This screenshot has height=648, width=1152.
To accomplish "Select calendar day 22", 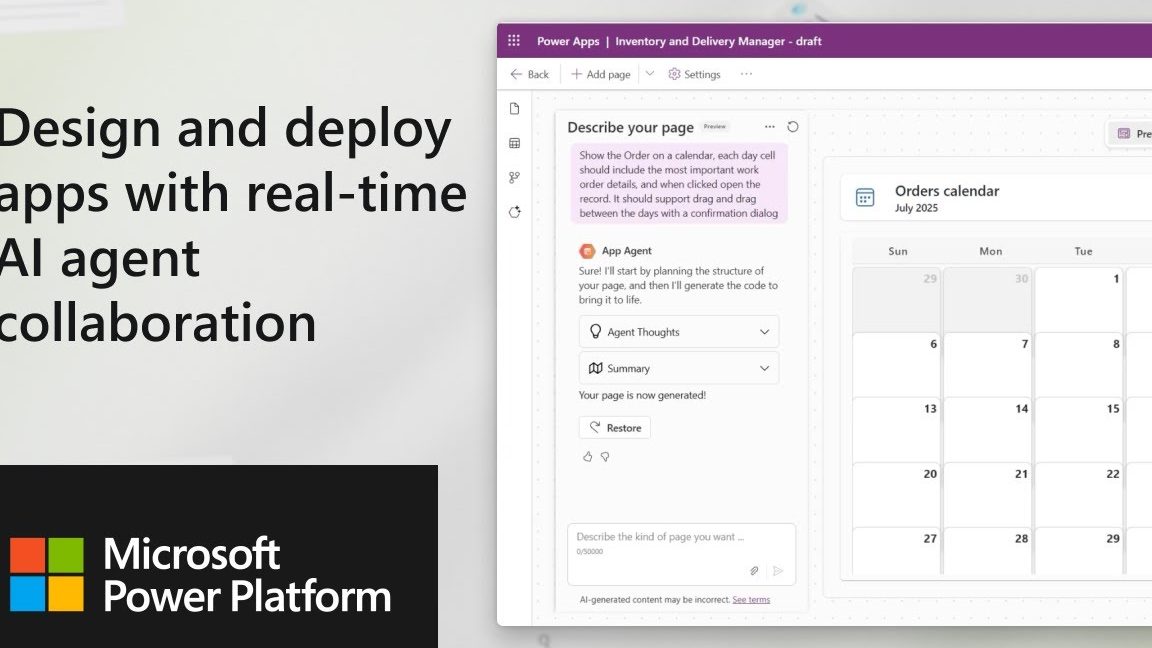I will pos(1078,494).
